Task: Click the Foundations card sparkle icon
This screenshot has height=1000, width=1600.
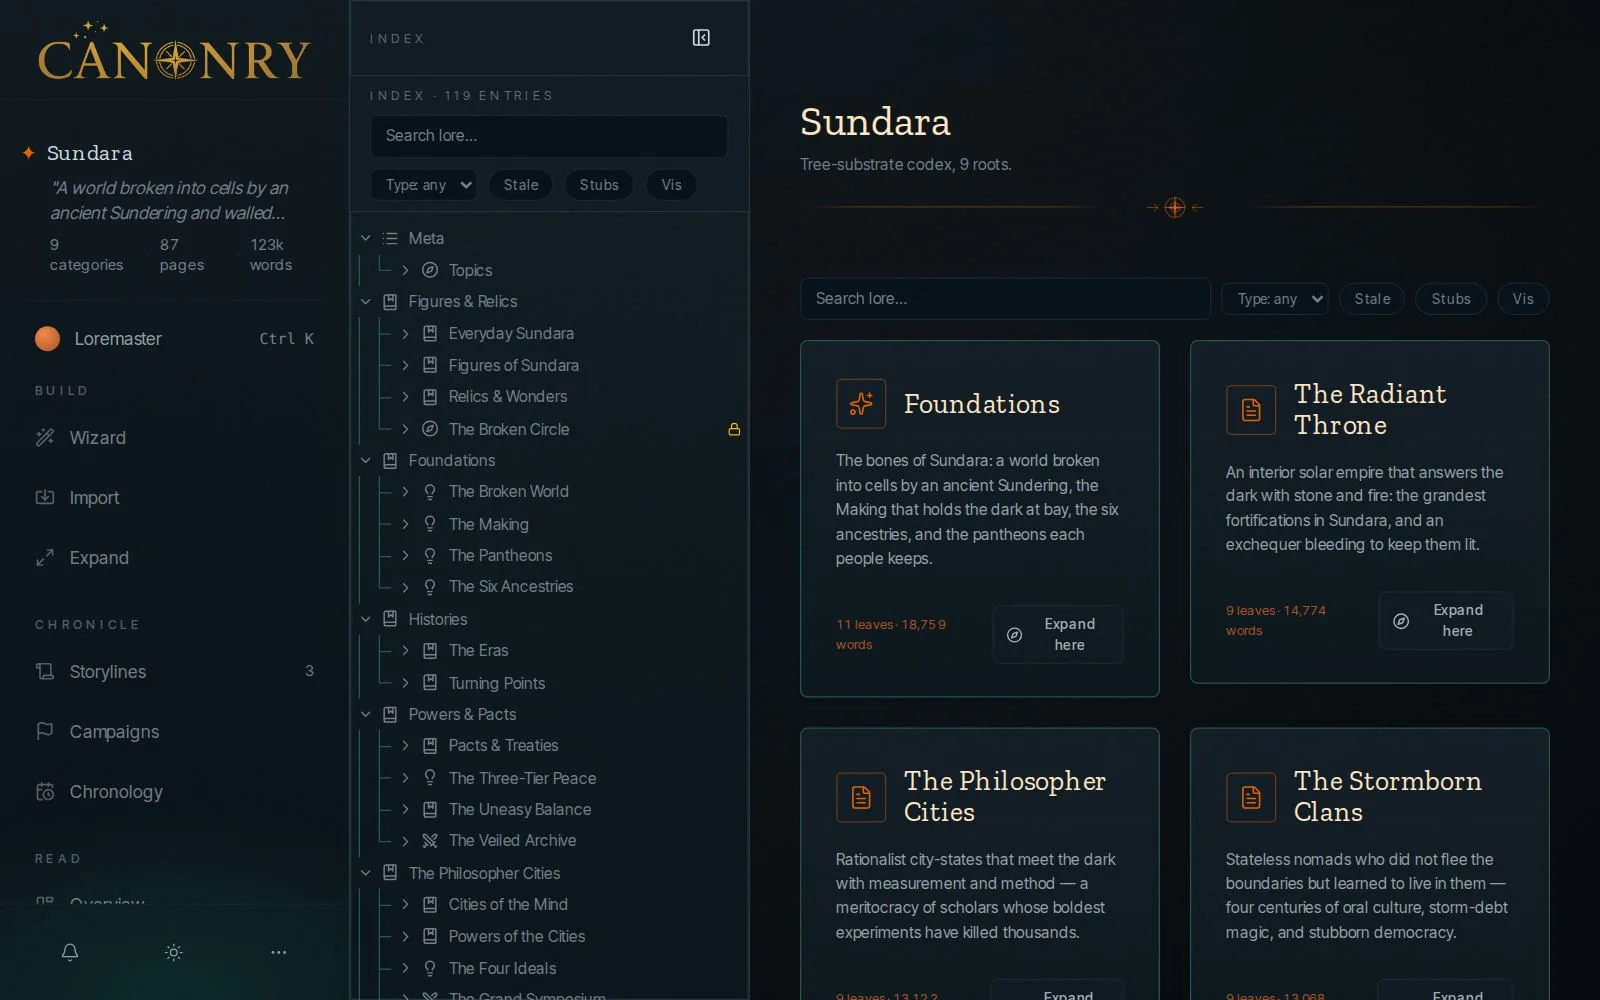Action: [861, 404]
